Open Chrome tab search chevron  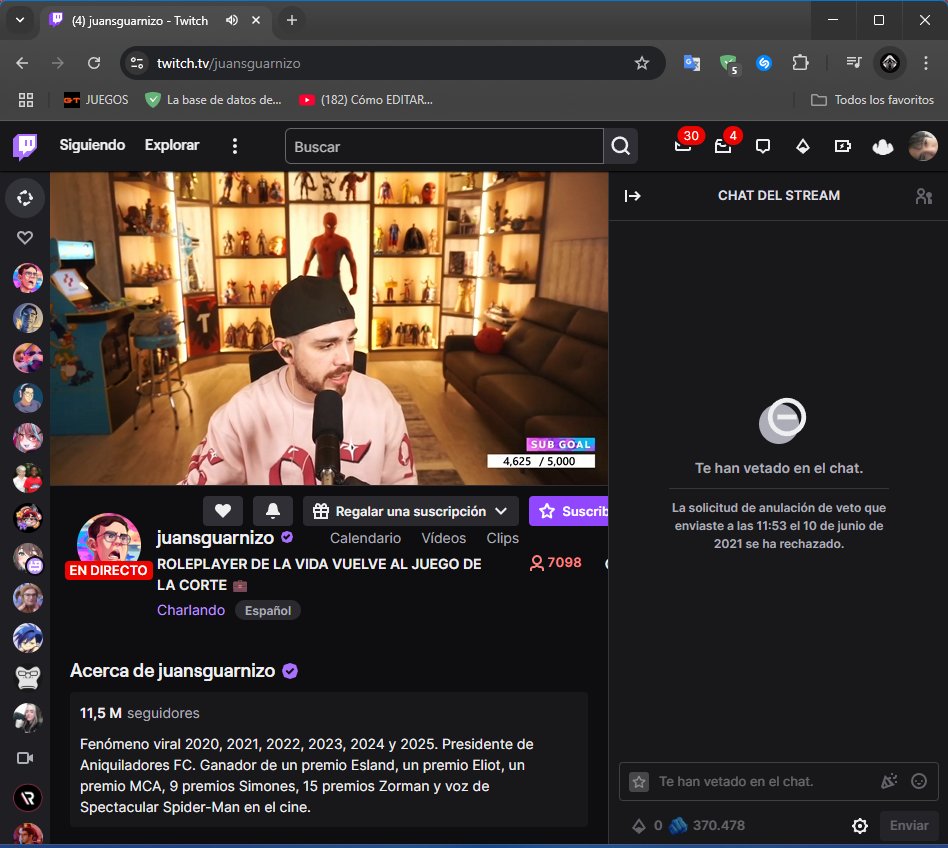click(x=20, y=20)
